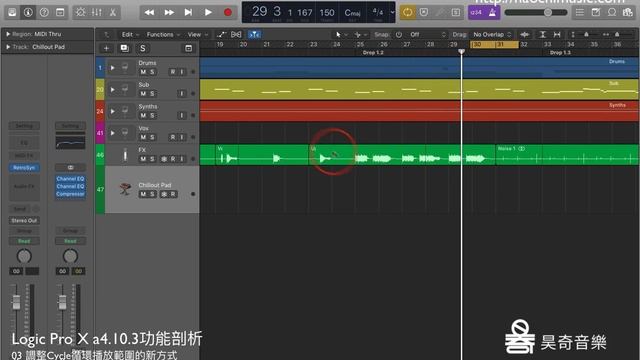This screenshot has height=360, width=640.
Task: Open the Compressor plug-in slot
Action: coord(70,194)
